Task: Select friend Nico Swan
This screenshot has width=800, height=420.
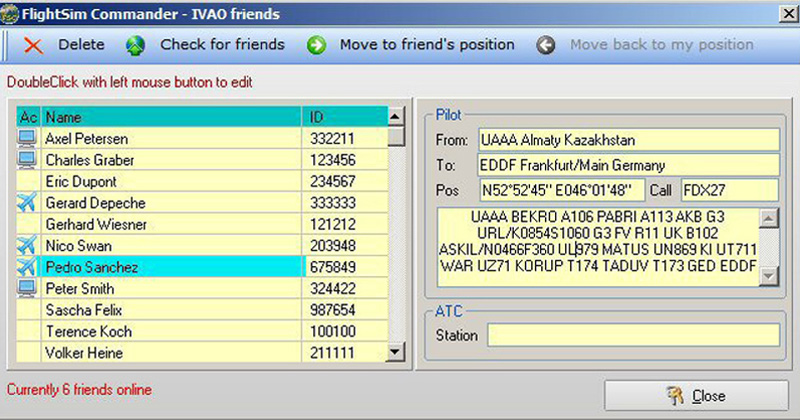Action: [x=171, y=245]
